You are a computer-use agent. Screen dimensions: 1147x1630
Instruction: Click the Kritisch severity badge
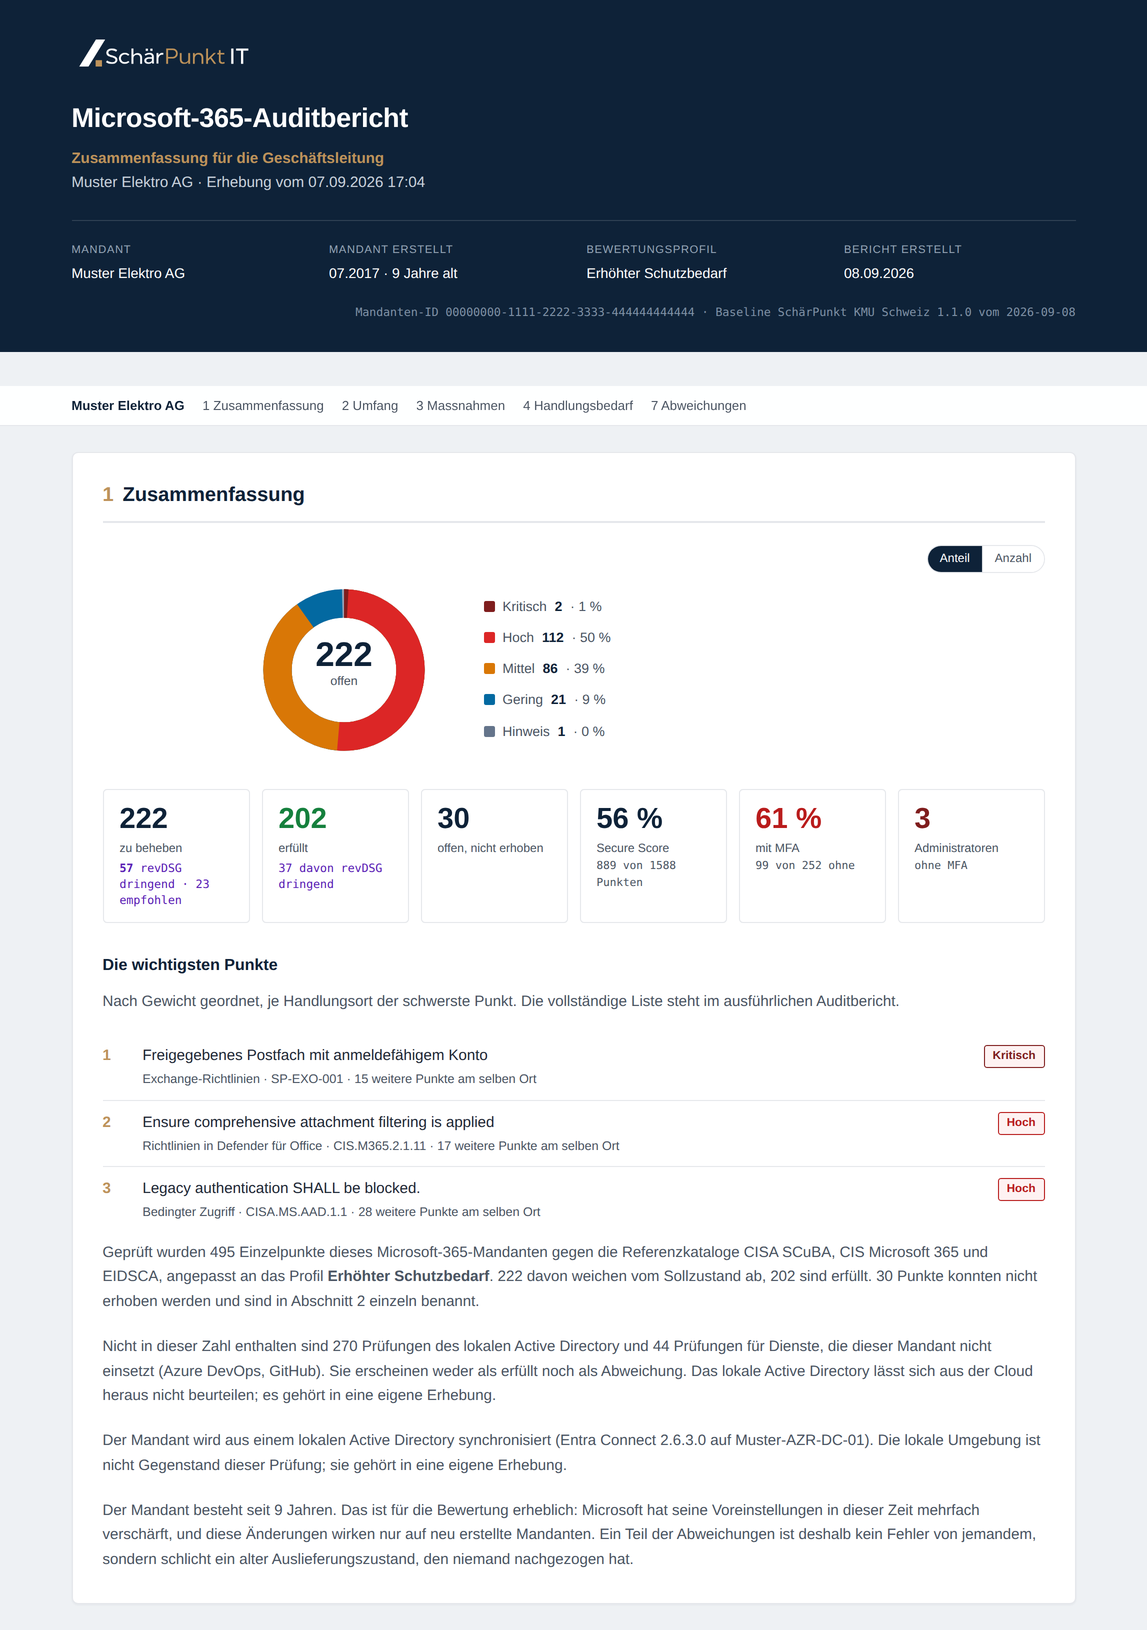point(1014,1056)
